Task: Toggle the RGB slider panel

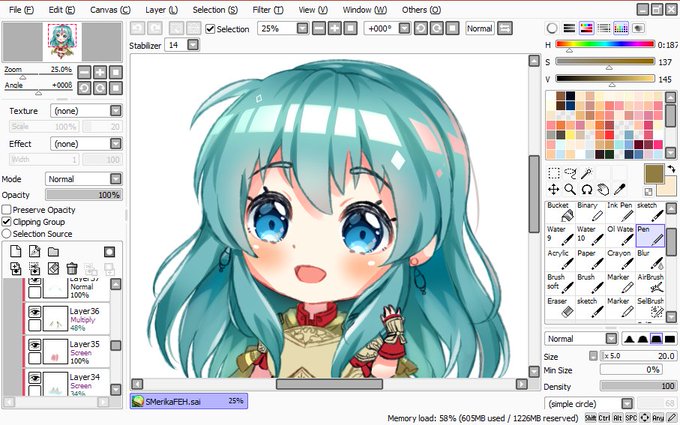Action: coord(569,28)
